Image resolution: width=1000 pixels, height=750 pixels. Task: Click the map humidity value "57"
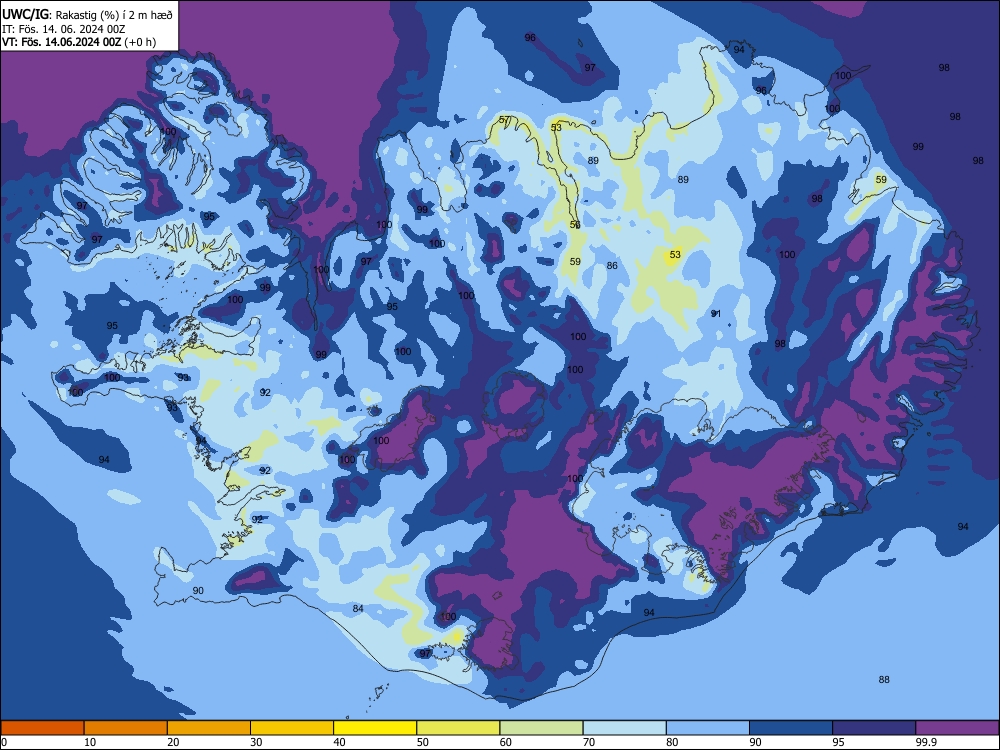[504, 120]
